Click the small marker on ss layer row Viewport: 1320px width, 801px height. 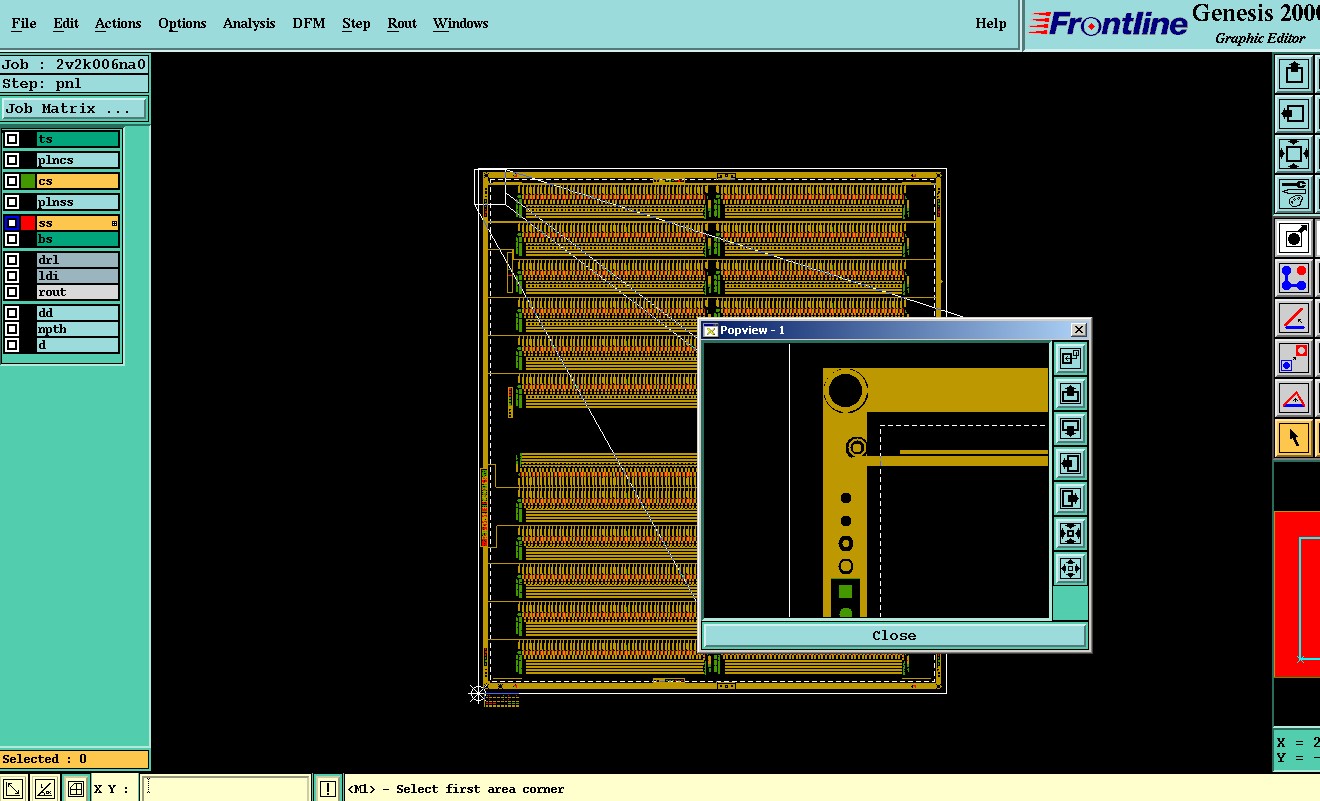(x=114, y=223)
